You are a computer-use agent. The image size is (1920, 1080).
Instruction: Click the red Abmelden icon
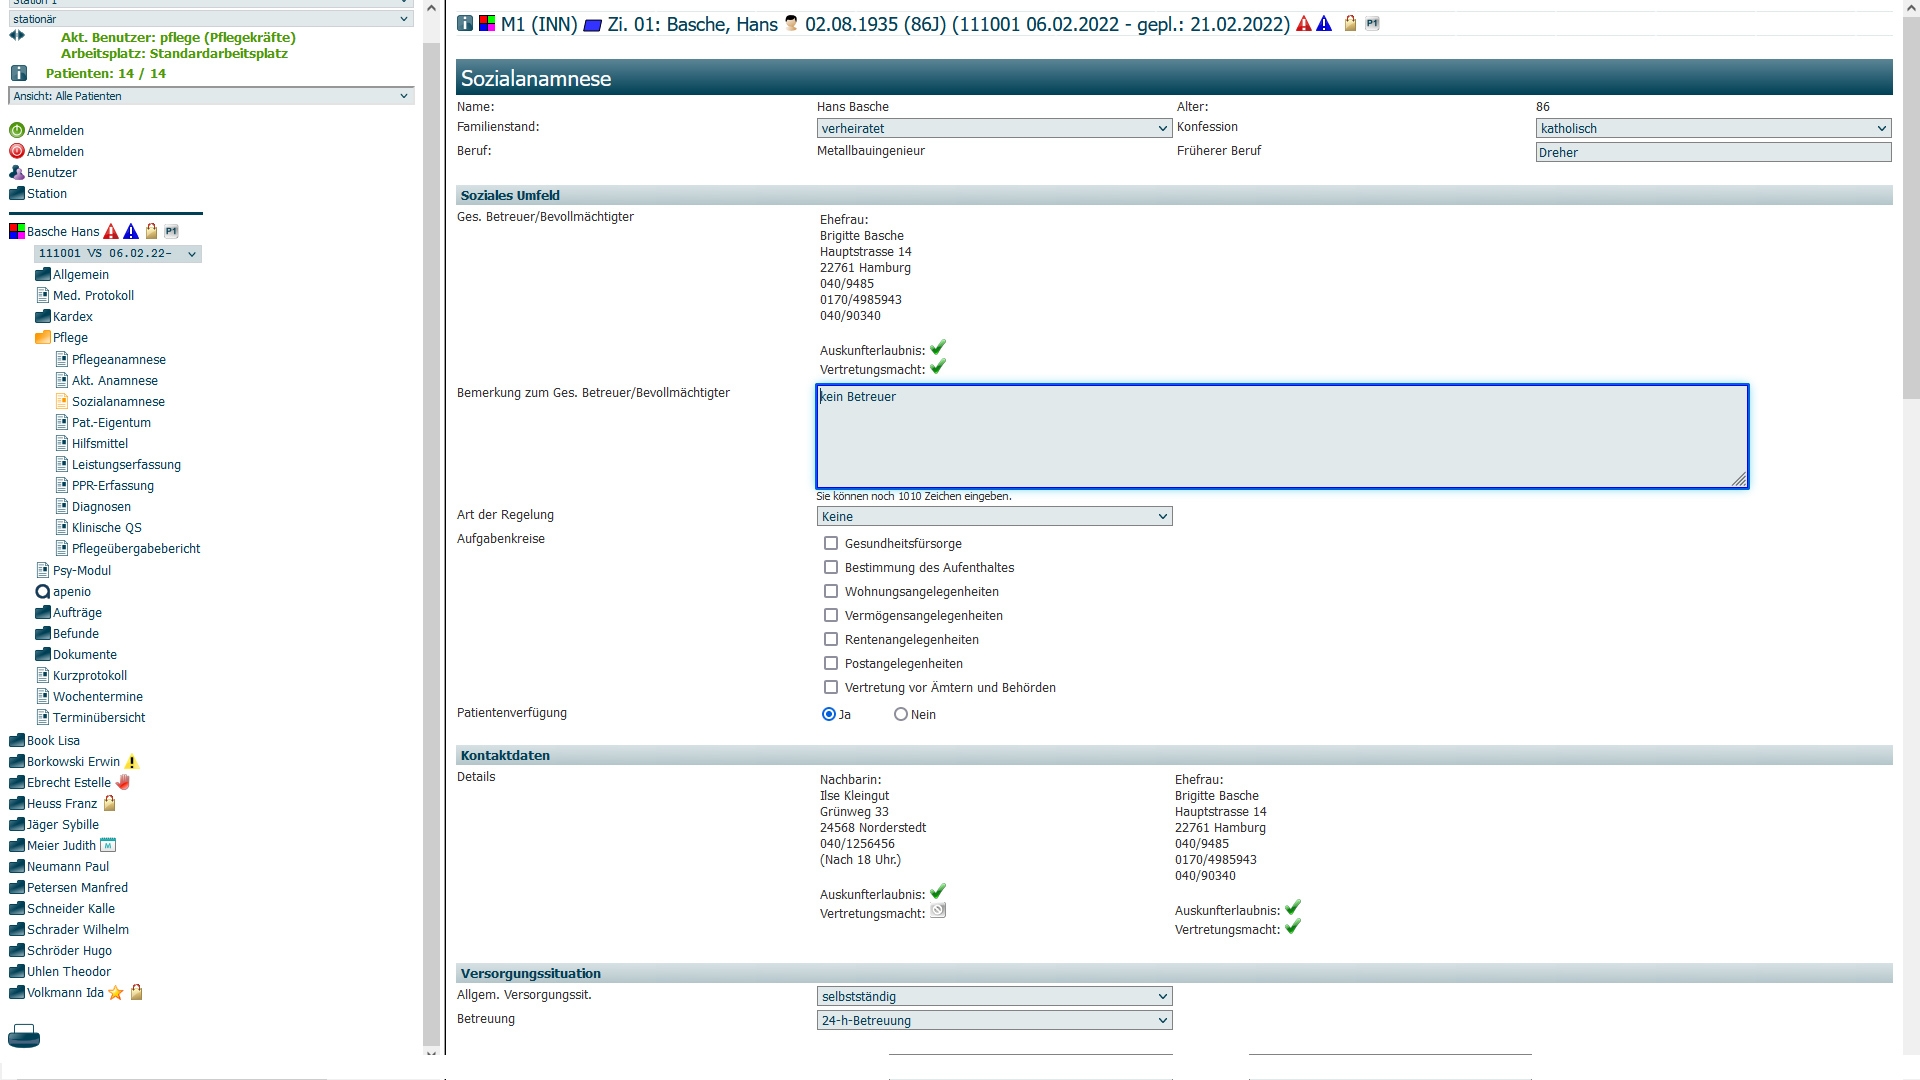coord(16,152)
